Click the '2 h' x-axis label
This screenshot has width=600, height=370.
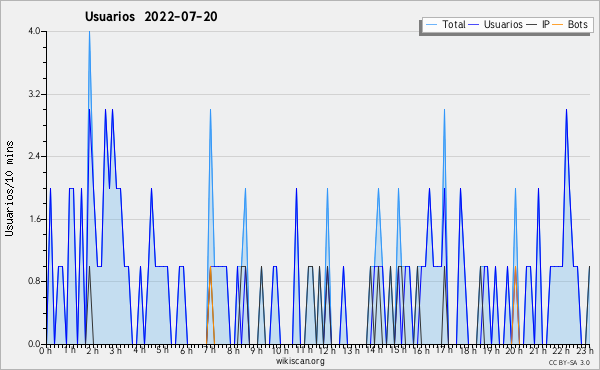click(x=92, y=350)
